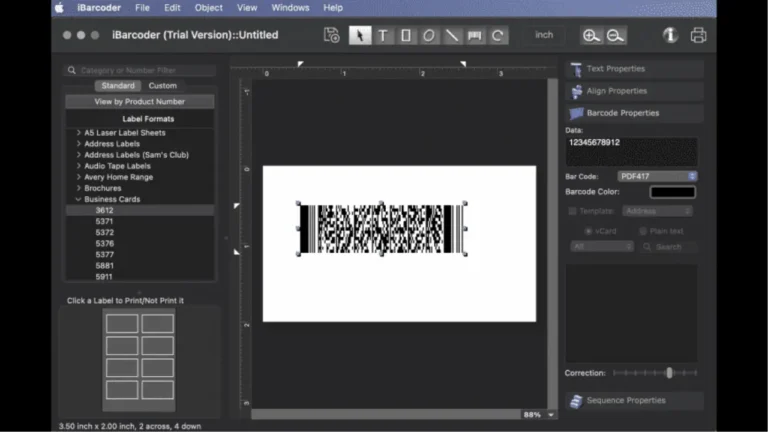
Task: Zoom out with the magnifier minus
Action: [615, 35]
